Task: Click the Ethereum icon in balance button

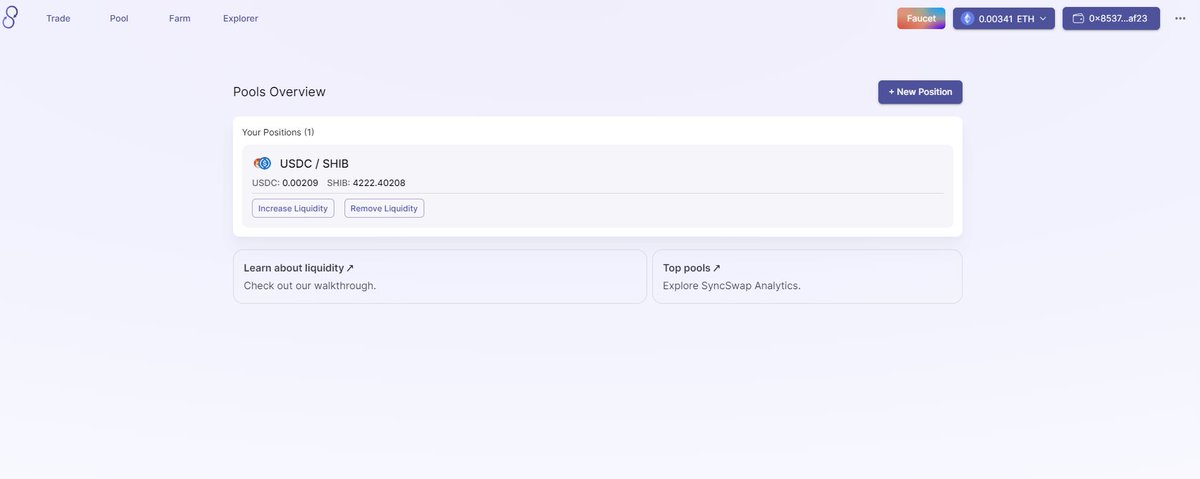Action: pyautogui.click(x=967, y=18)
